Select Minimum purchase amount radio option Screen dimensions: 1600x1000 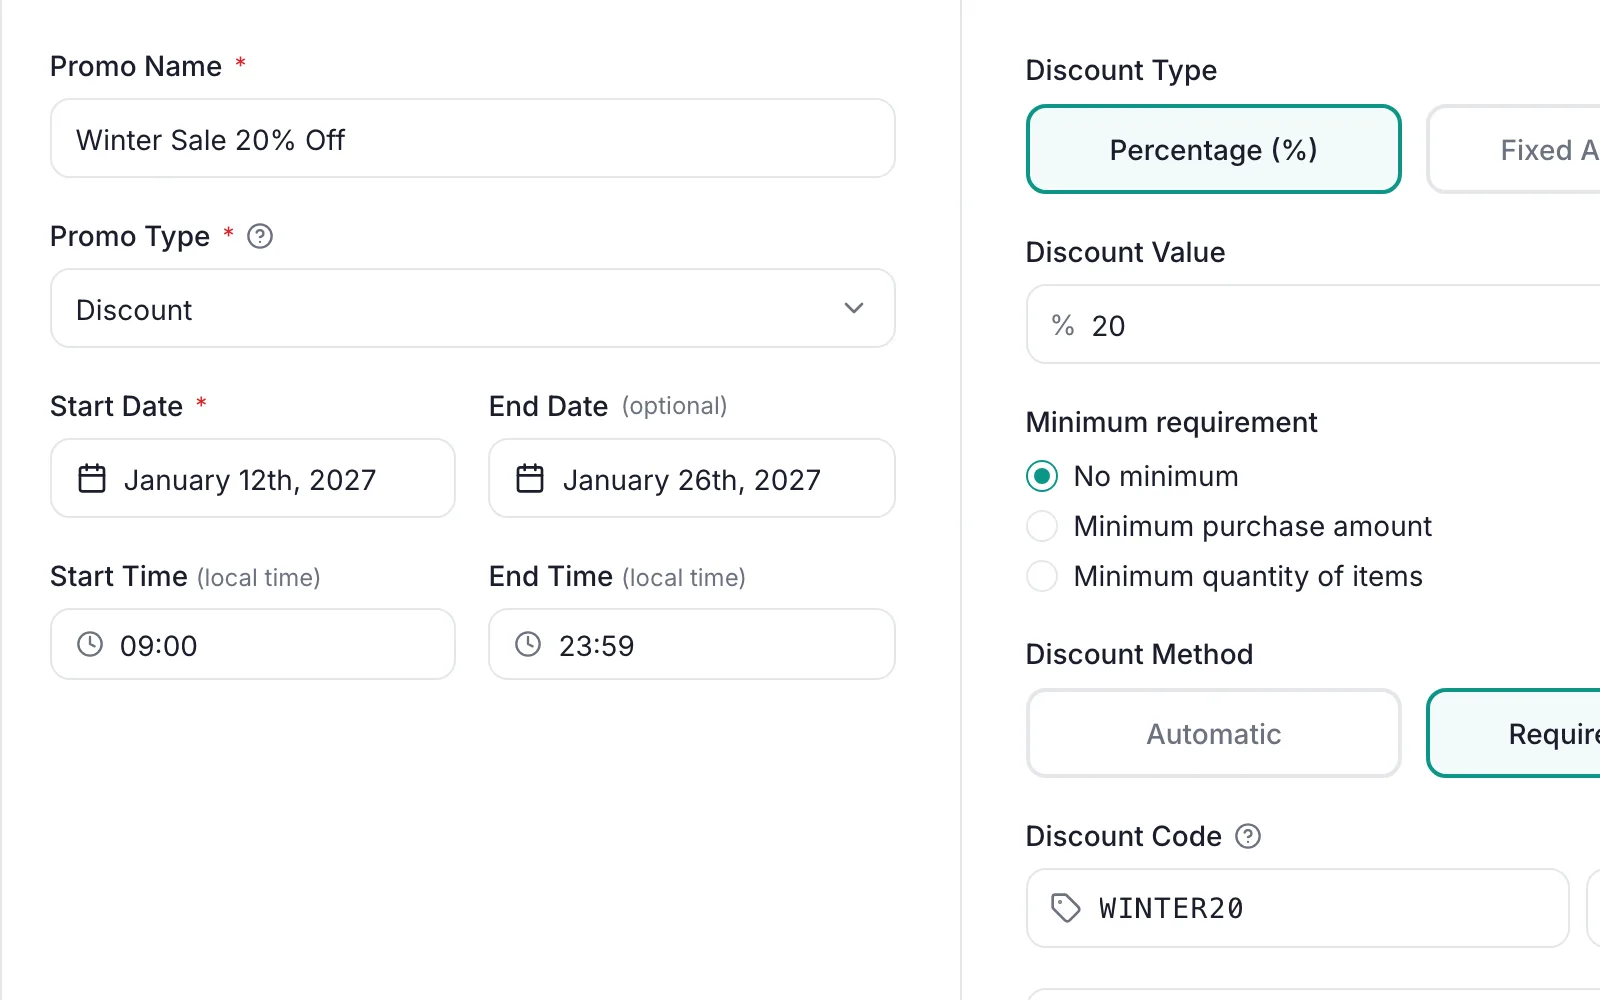[x=1042, y=526]
